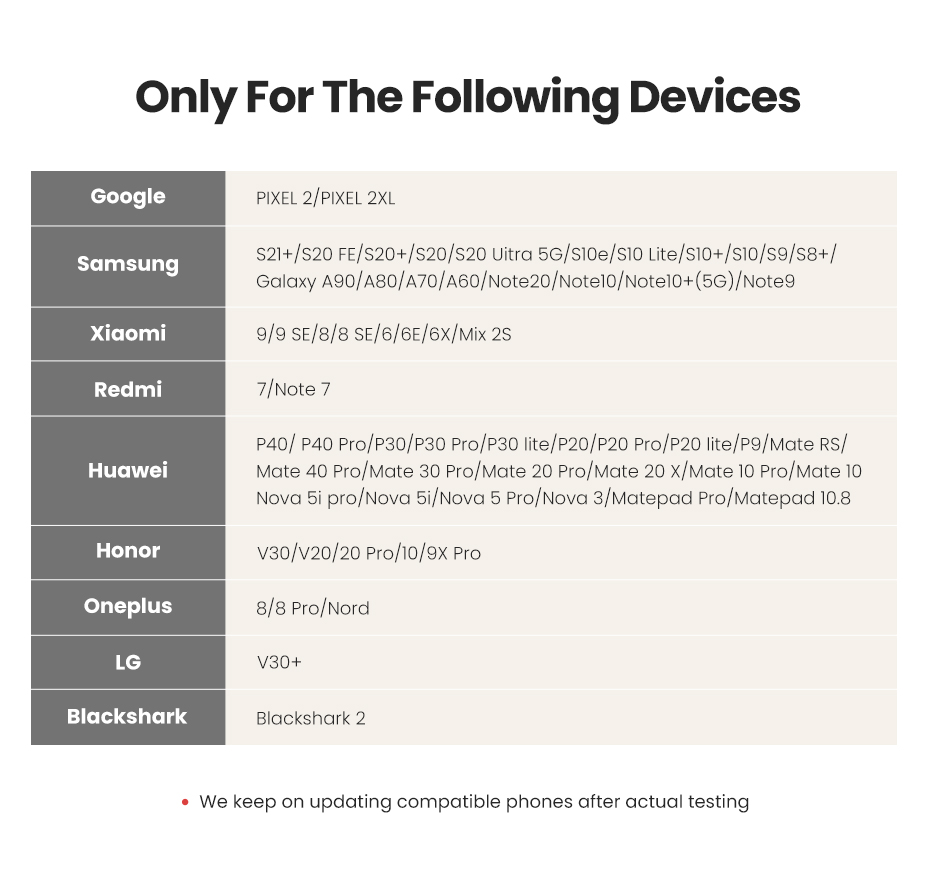Click the red bullet before the testing note
This screenshot has height=870, width=930.
point(185,802)
